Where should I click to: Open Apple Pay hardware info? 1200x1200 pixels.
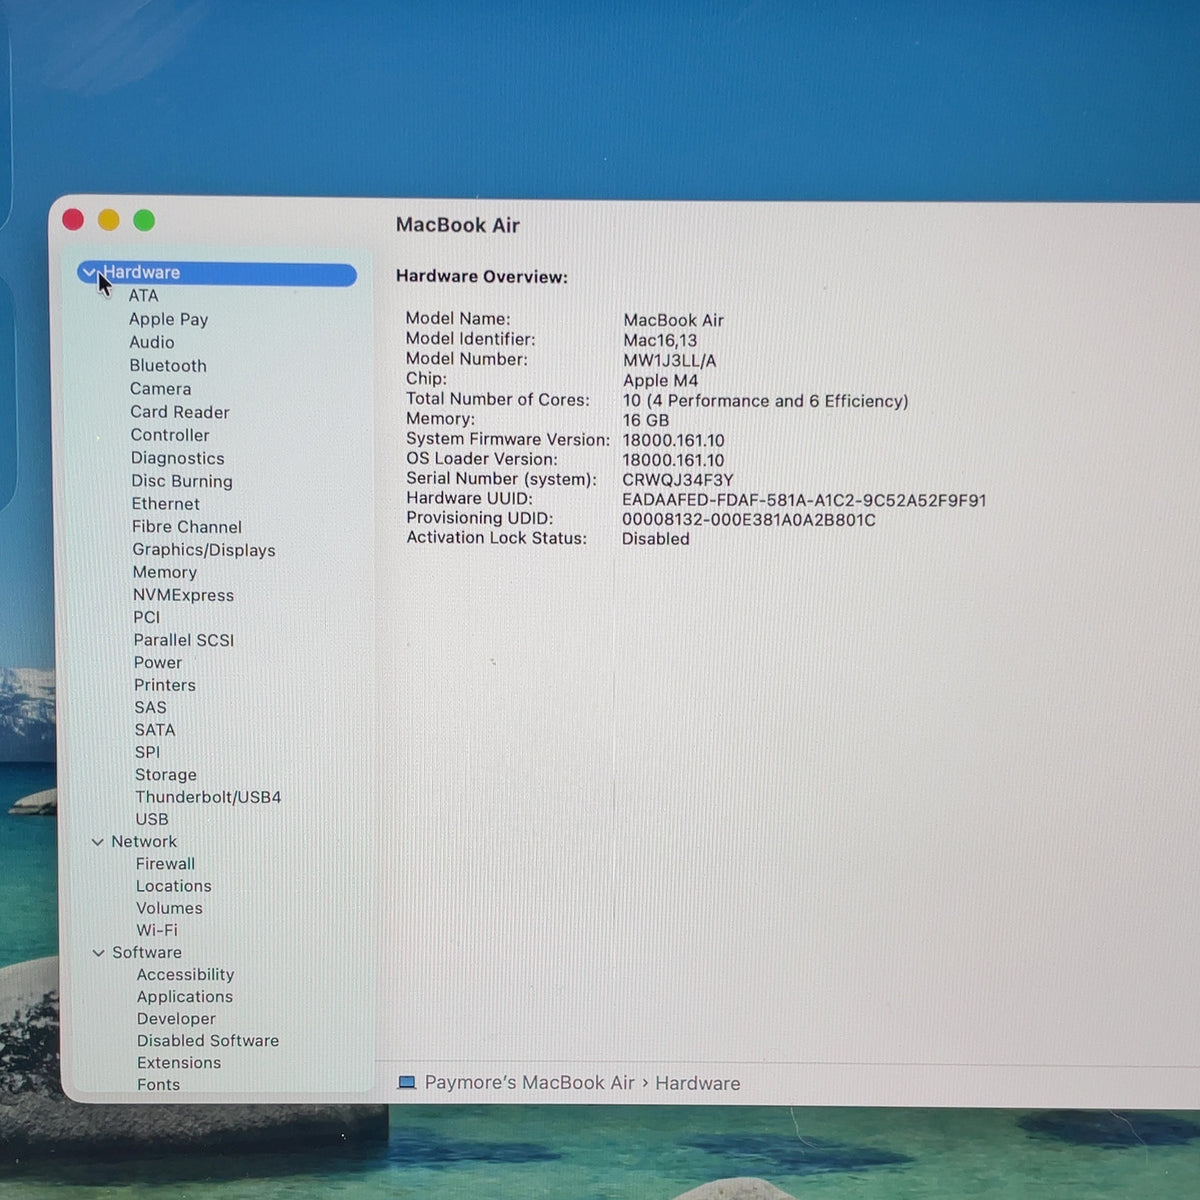tap(168, 319)
